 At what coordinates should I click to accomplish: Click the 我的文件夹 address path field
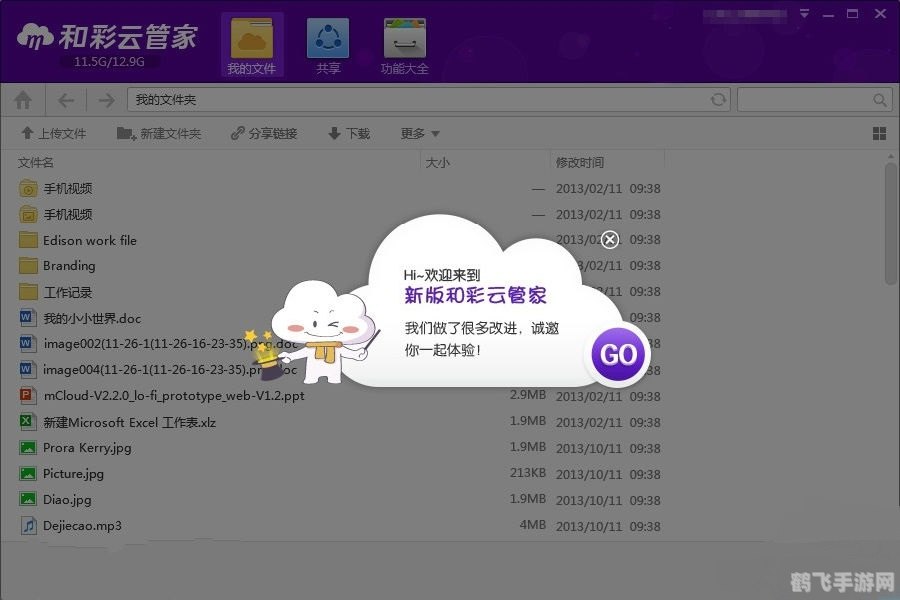(420, 100)
